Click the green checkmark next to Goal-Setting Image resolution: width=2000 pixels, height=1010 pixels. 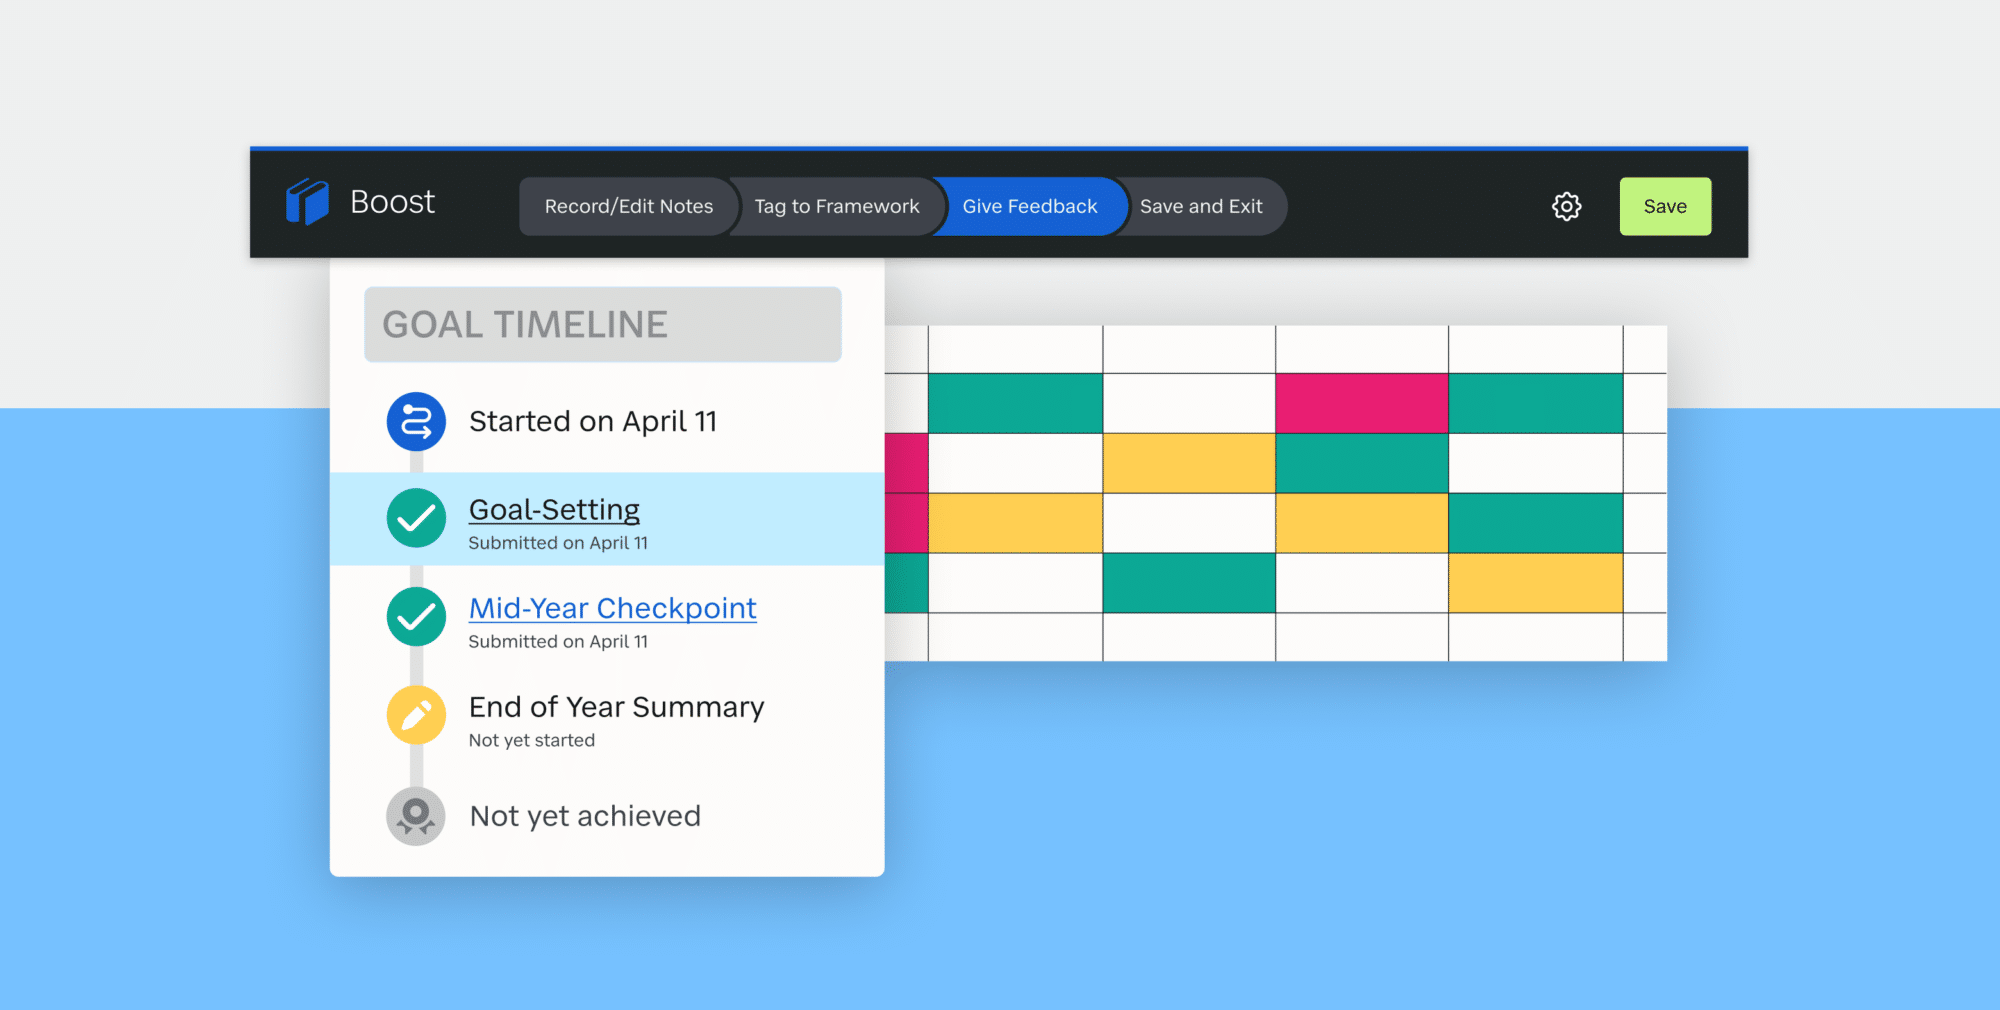(x=415, y=518)
